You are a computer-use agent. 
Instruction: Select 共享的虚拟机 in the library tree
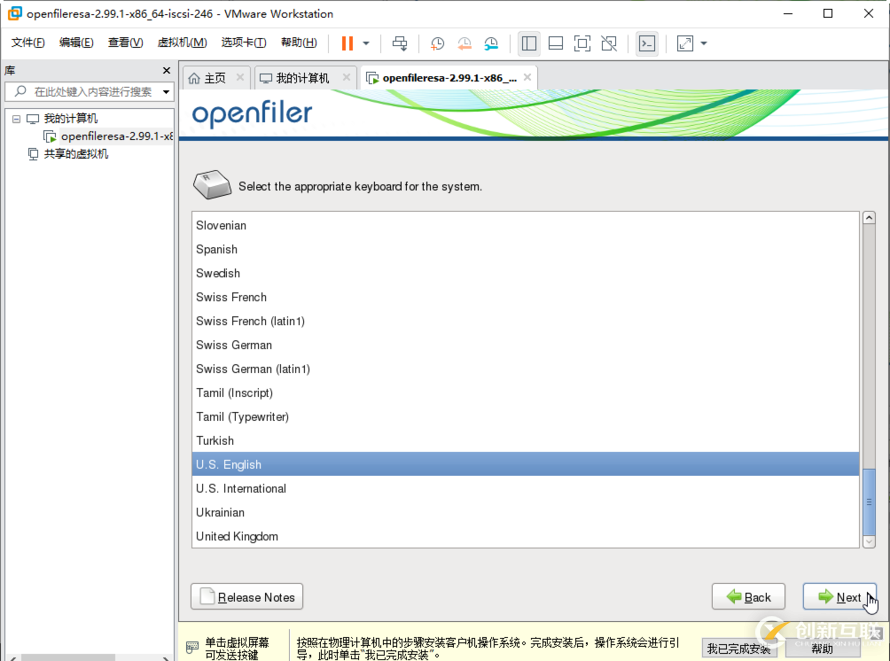[x=75, y=154]
